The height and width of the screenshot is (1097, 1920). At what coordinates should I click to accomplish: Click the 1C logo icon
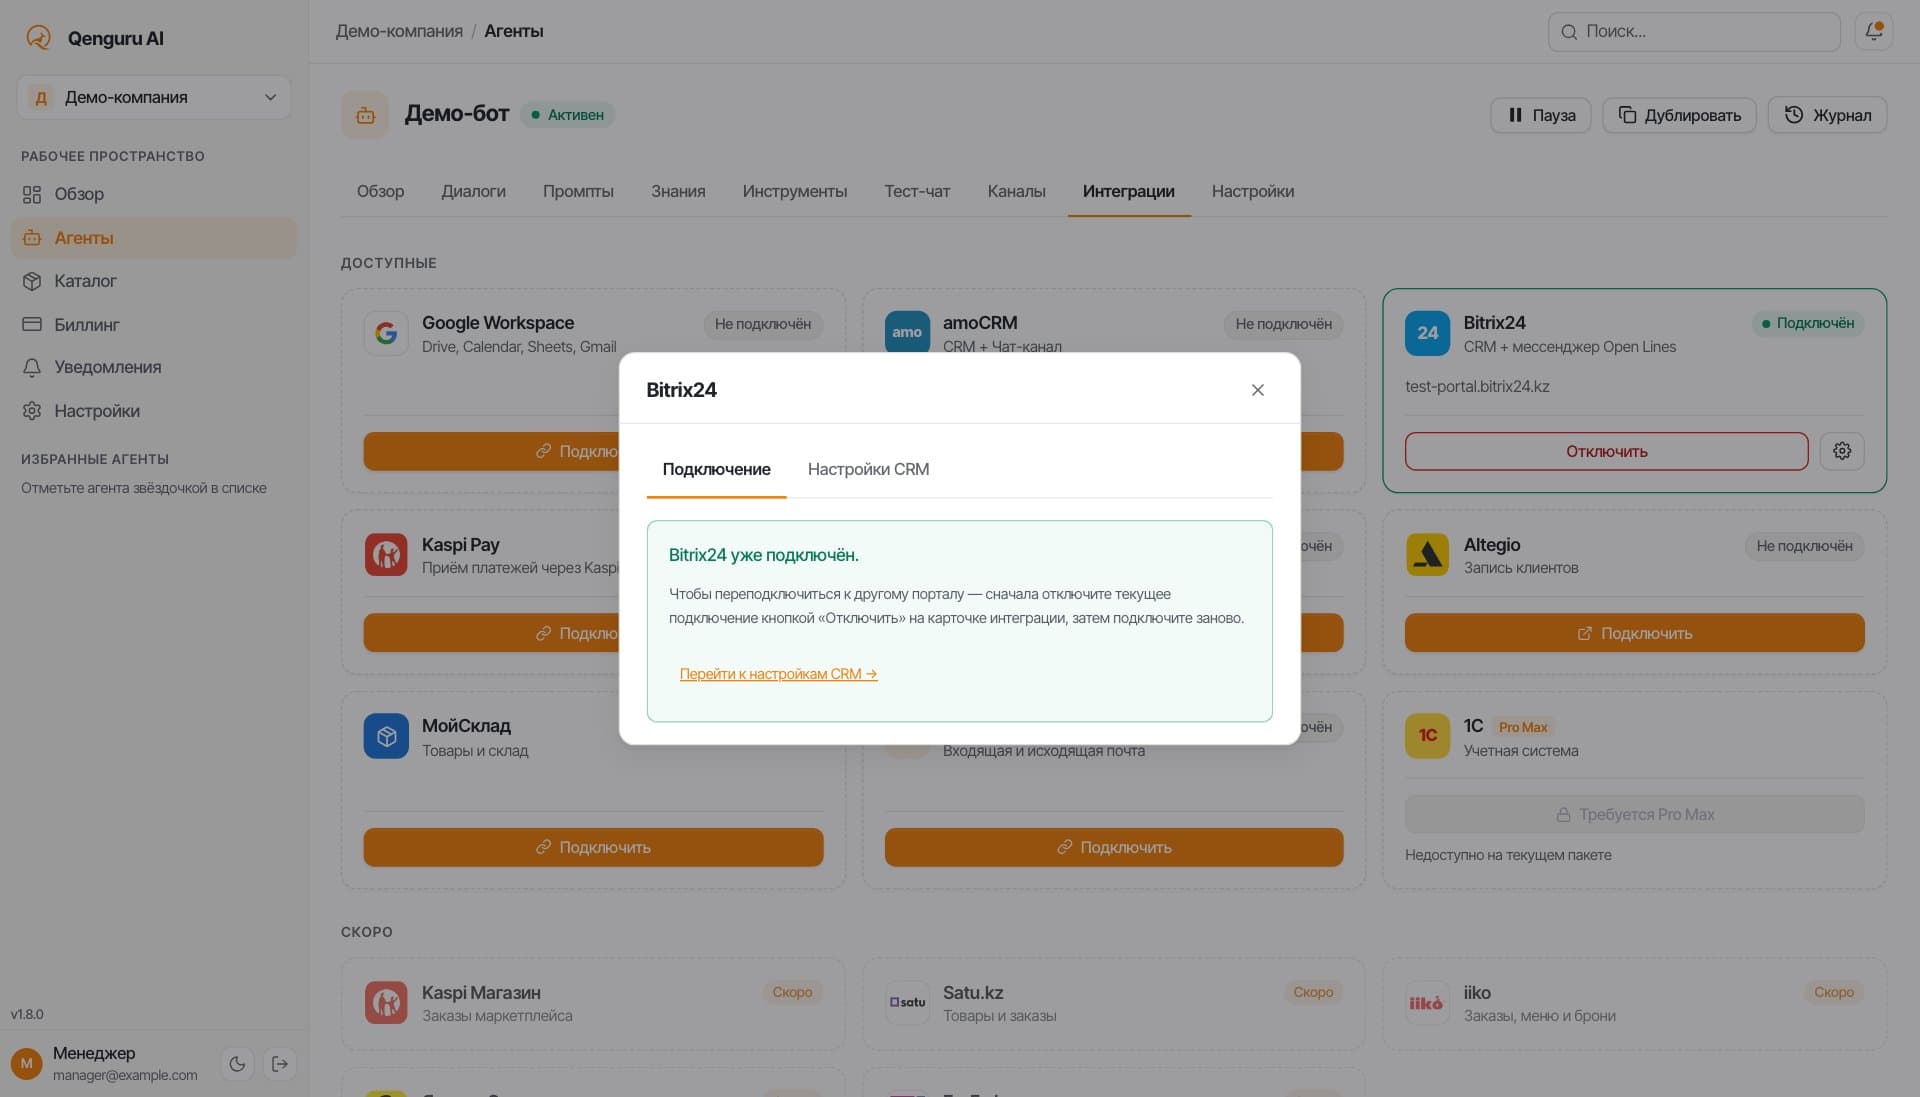[1427, 736]
